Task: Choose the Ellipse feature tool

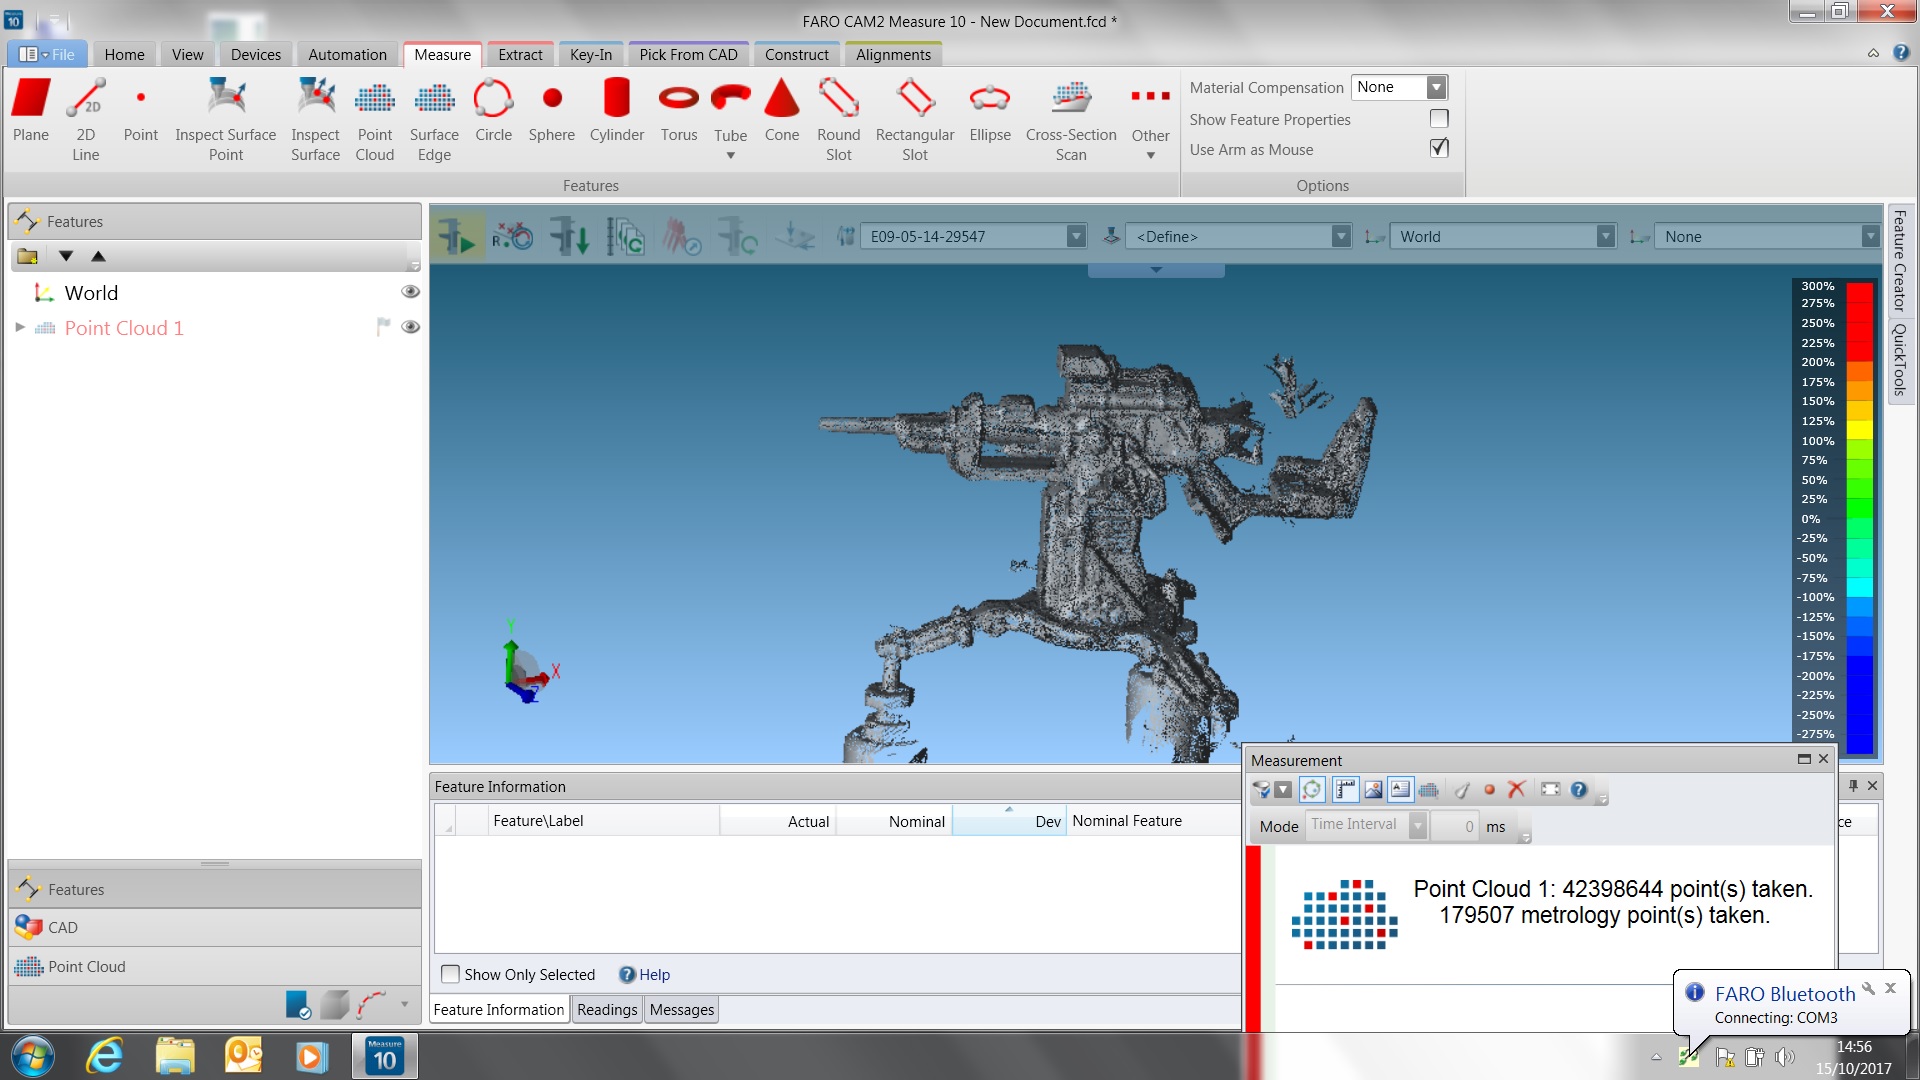Action: pyautogui.click(x=990, y=110)
